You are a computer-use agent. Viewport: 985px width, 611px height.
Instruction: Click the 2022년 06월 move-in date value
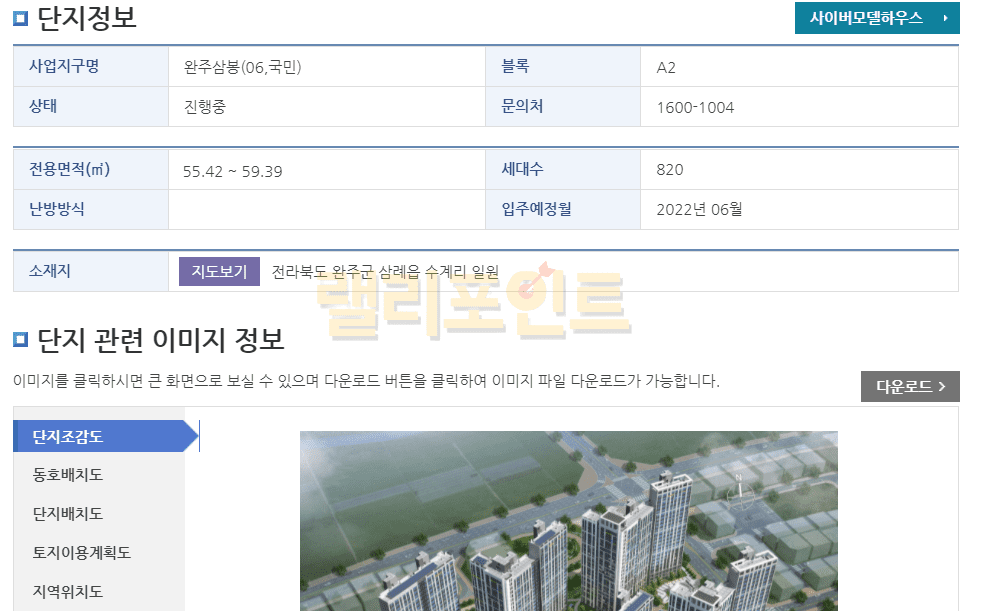pyautogui.click(x=699, y=209)
